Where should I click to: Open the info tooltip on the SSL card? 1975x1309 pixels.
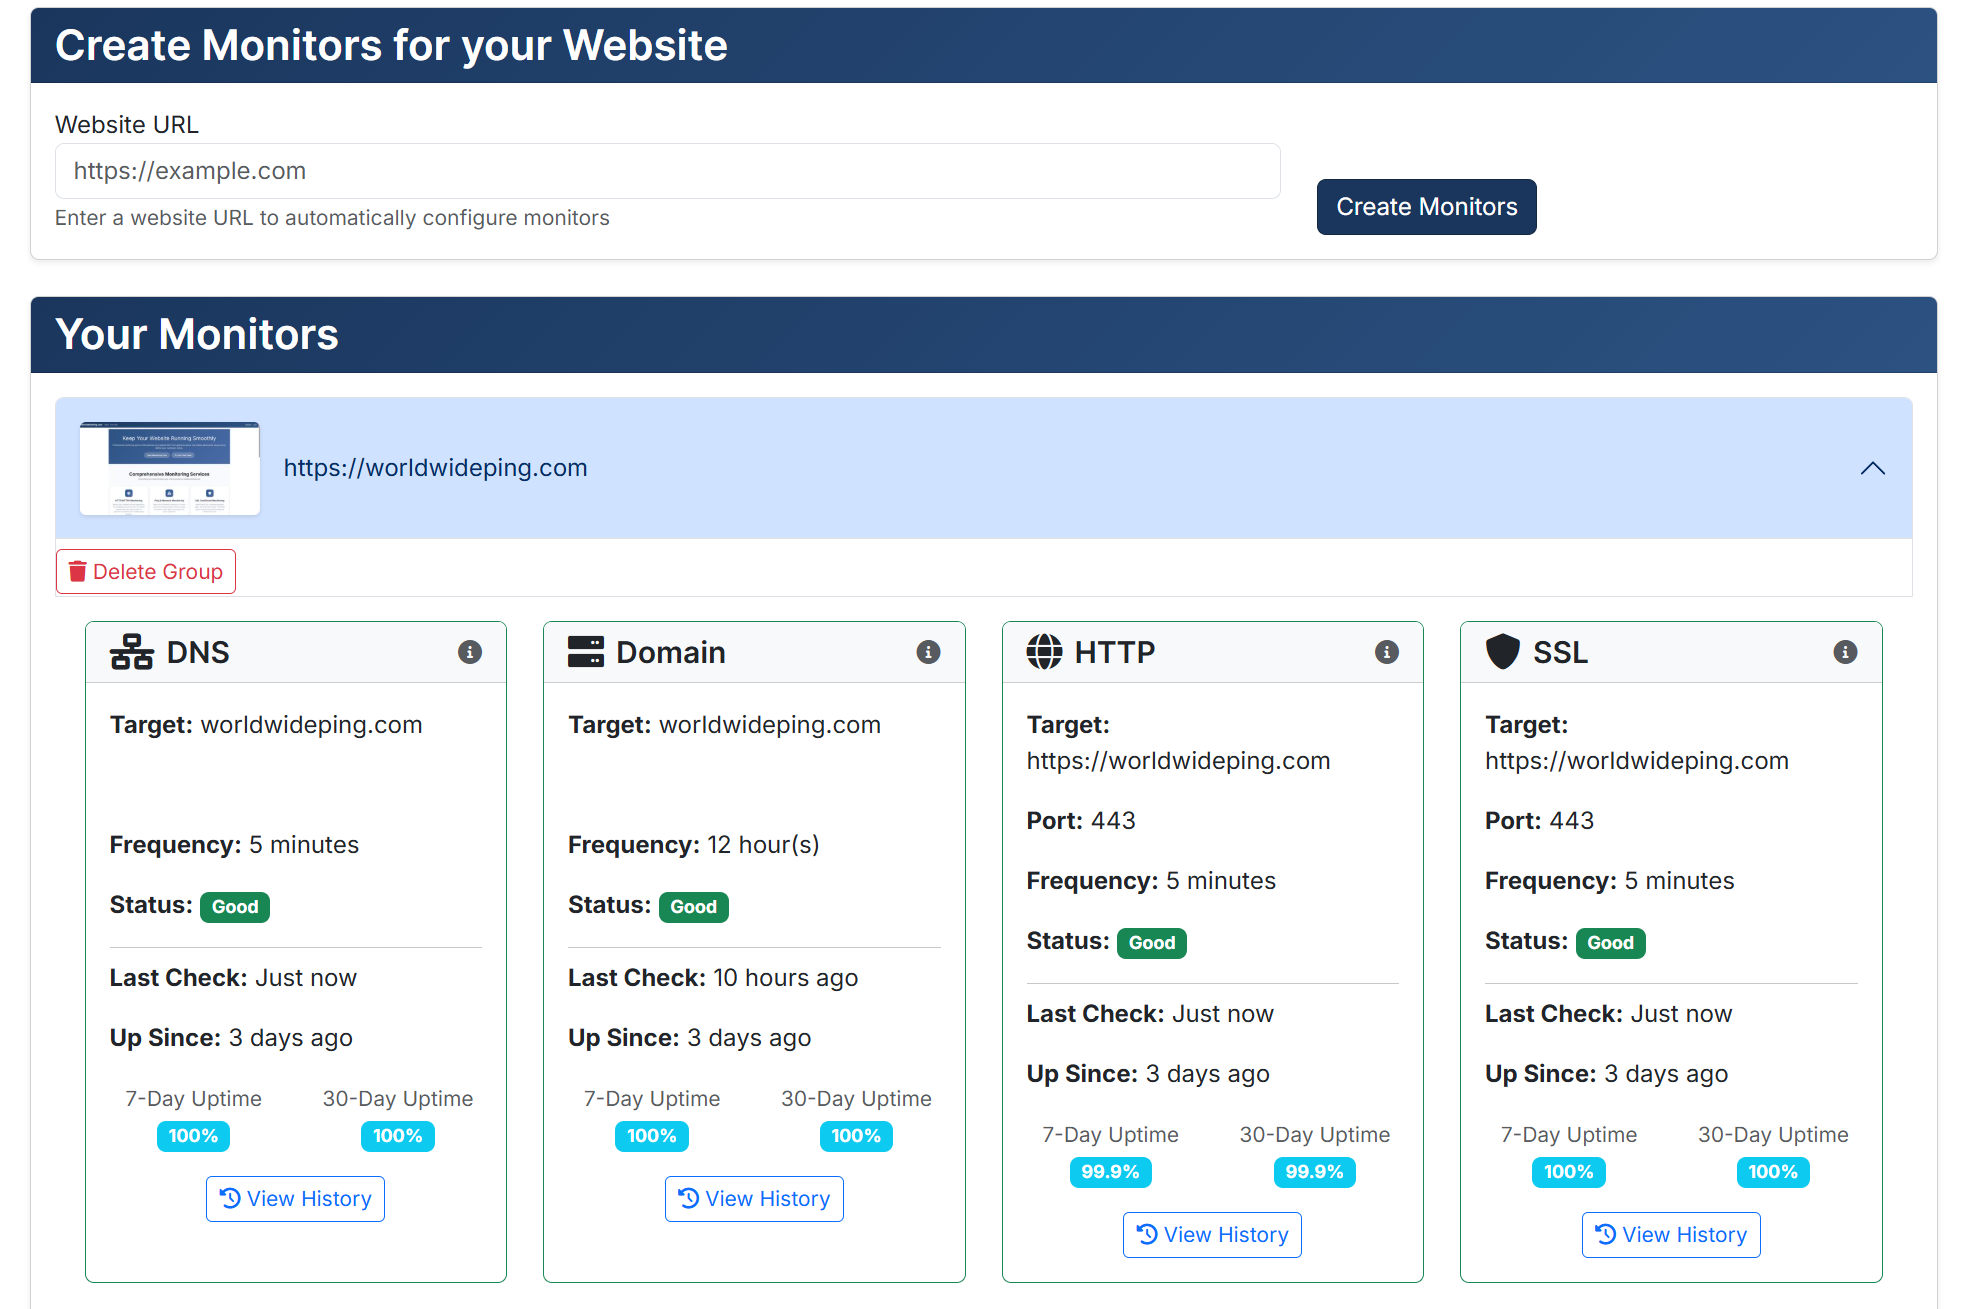pyautogui.click(x=1845, y=651)
